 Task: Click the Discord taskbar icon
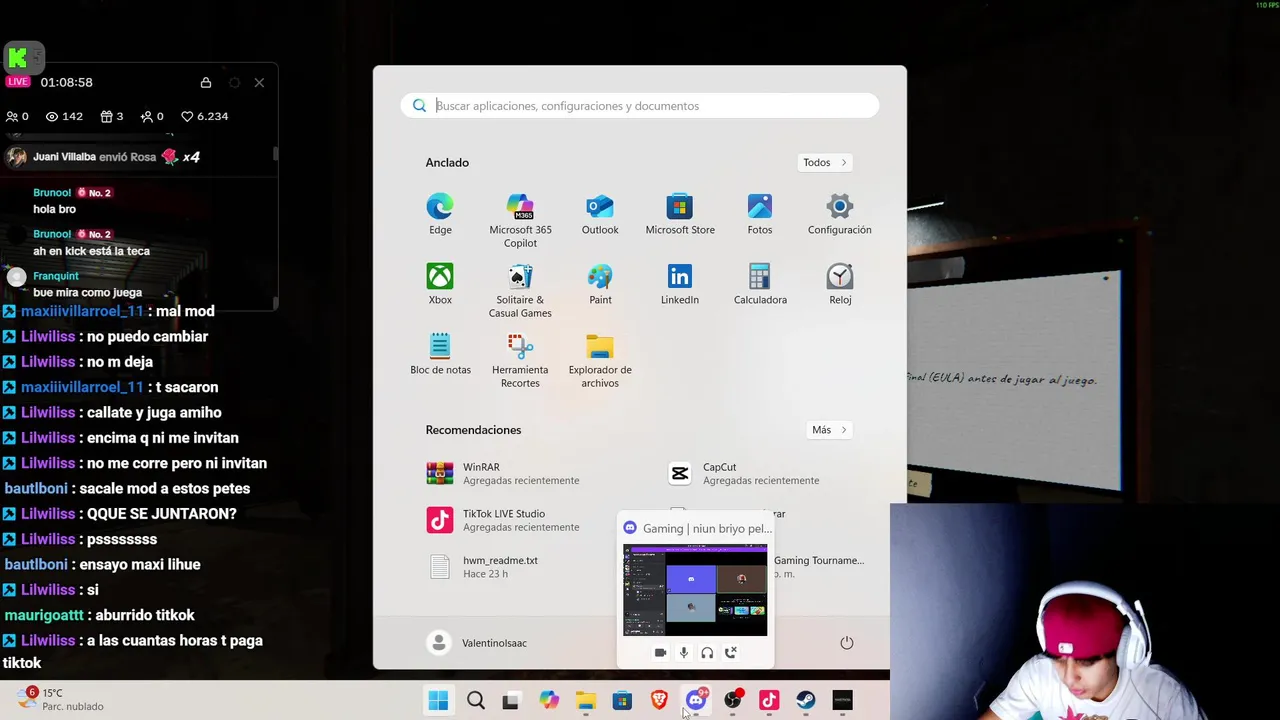(x=696, y=701)
